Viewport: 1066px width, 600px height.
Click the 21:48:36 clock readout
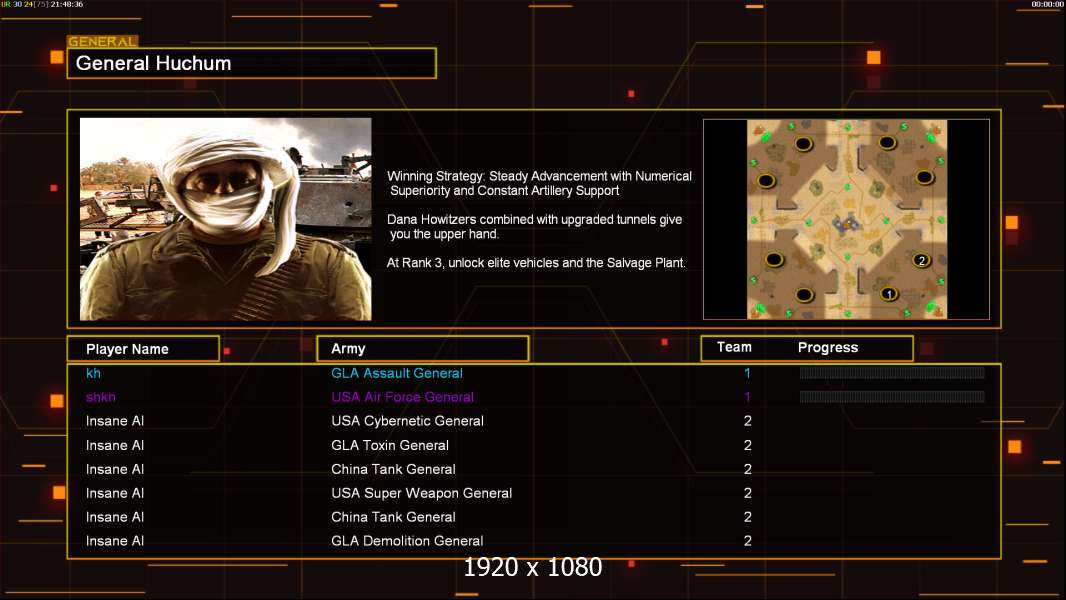tap(67, 4)
